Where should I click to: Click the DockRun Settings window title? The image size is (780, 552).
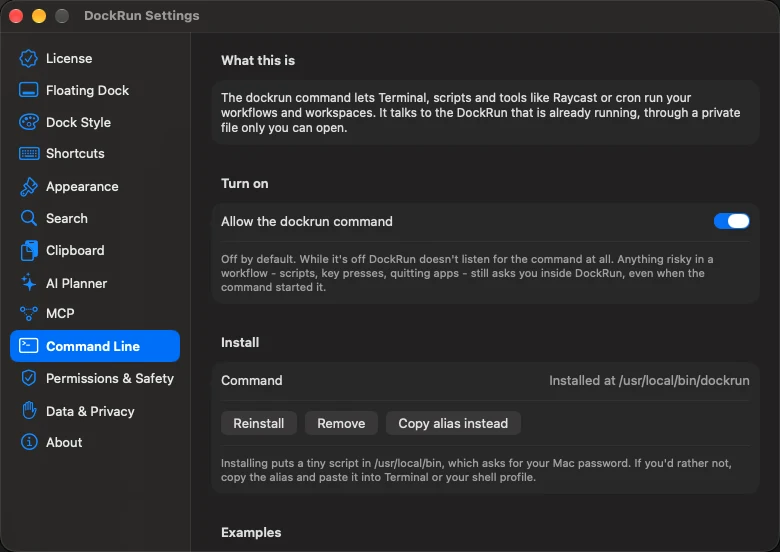(142, 16)
